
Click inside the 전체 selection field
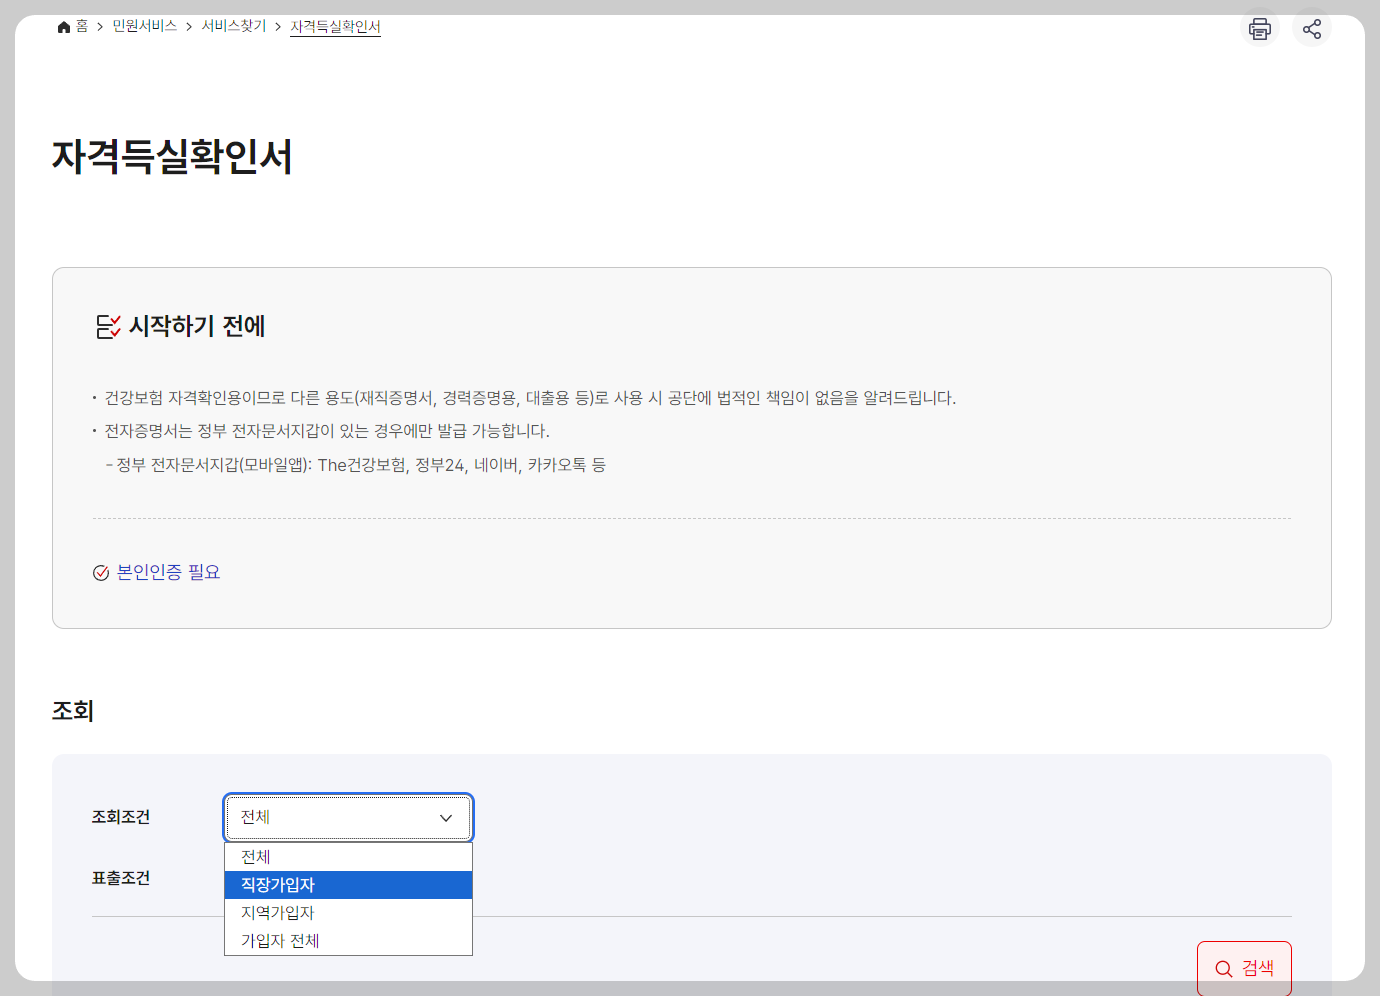click(x=330, y=817)
